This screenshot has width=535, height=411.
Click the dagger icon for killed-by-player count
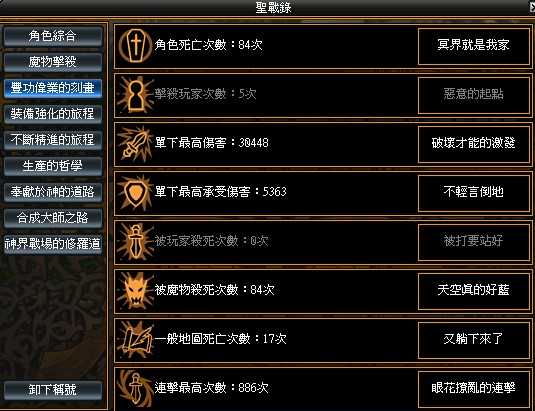click(x=135, y=242)
